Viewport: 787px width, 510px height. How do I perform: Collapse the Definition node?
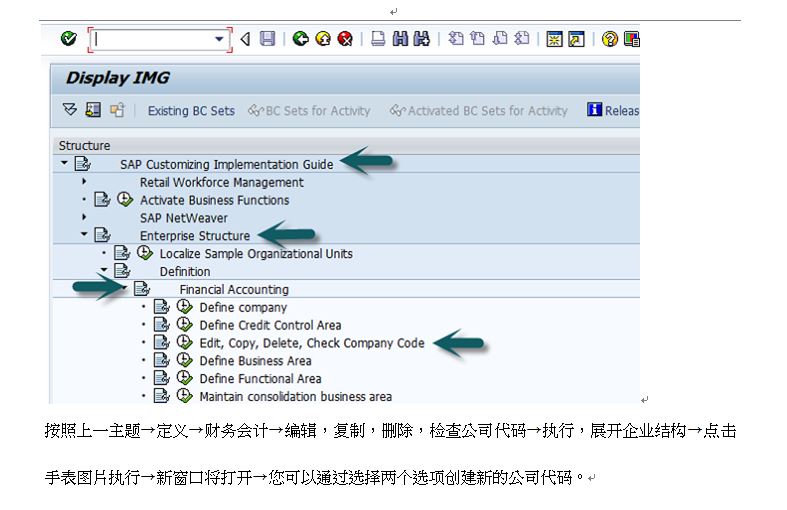click(x=104, y=270)
